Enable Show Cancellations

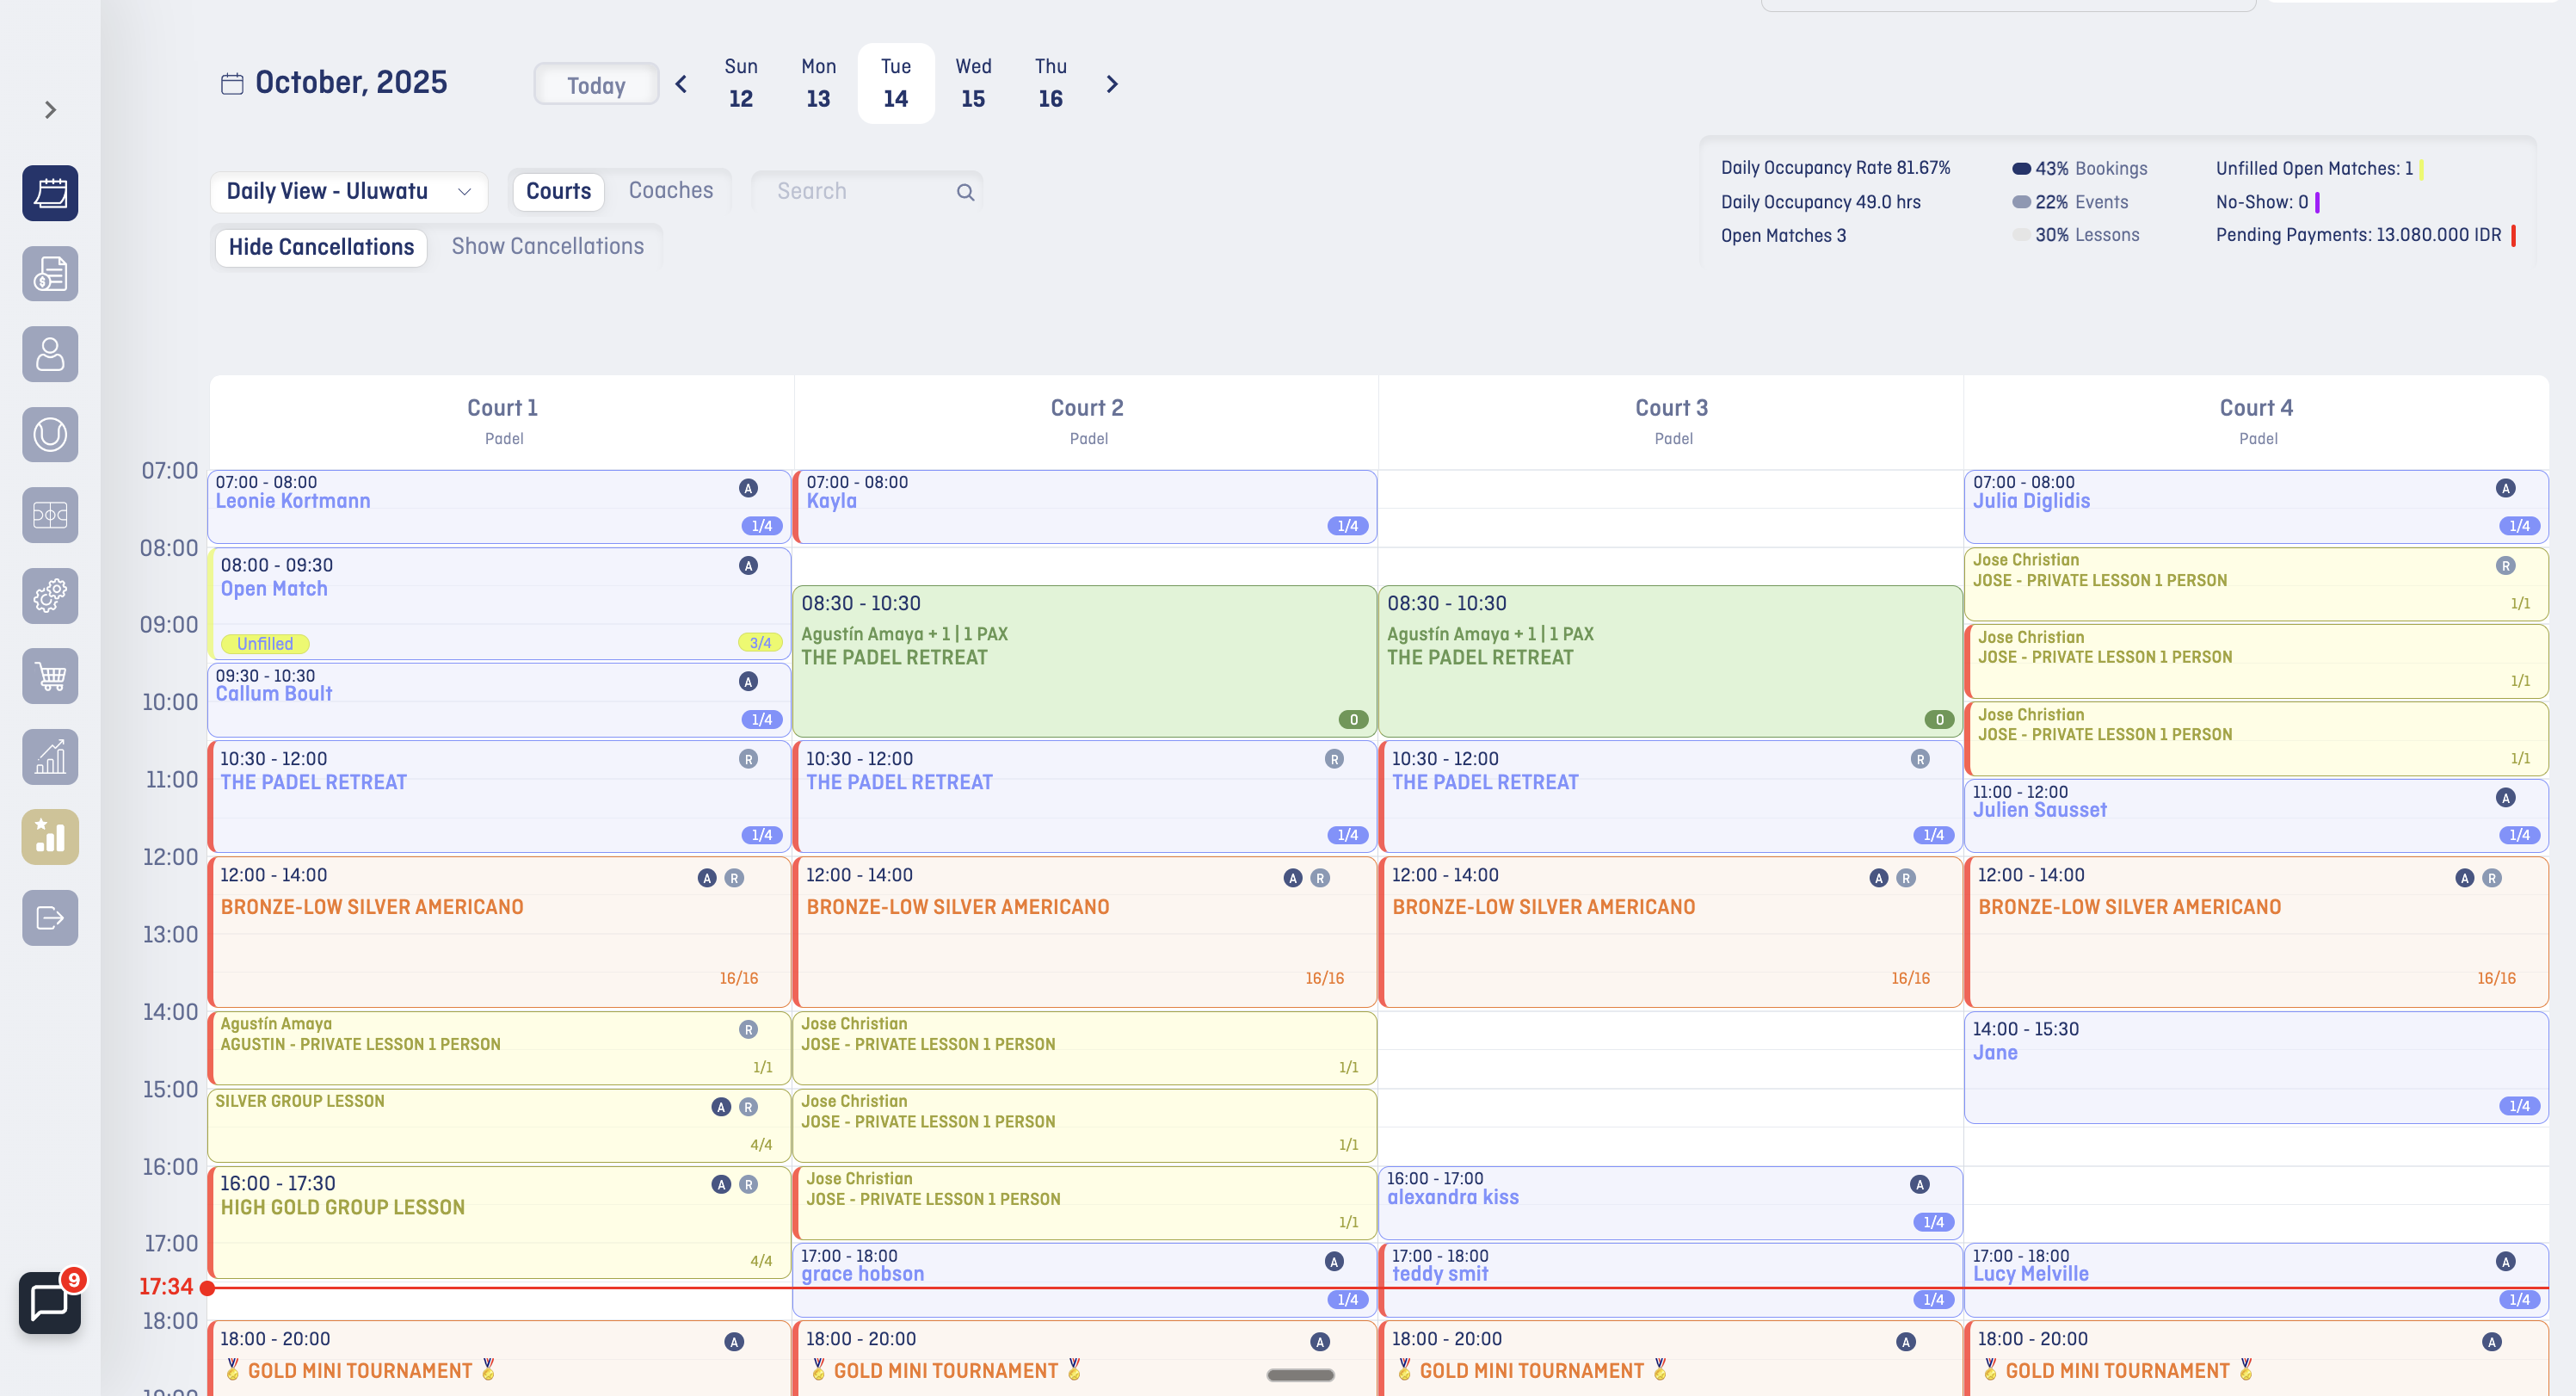coord(548,246)
